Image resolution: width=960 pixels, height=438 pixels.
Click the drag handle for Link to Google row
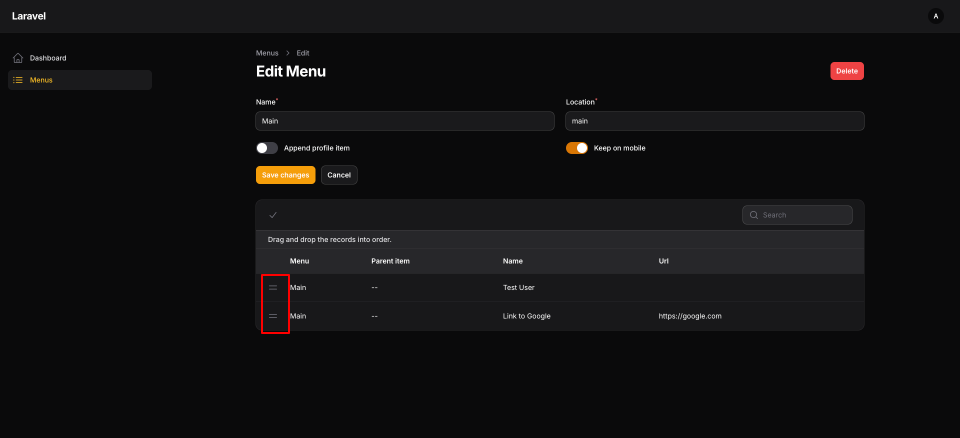[x=273, y=316]
